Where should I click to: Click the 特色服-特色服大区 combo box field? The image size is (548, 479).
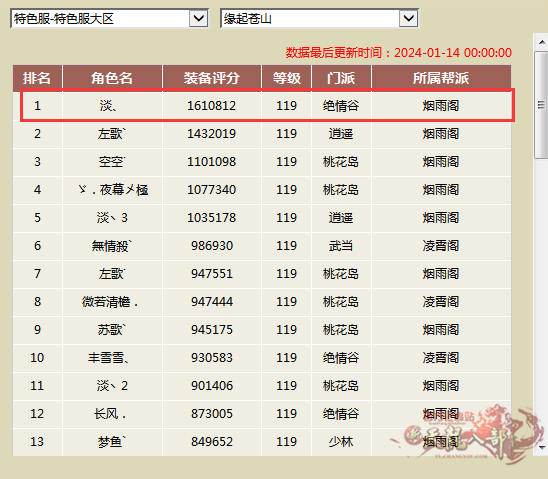click(x=109, y=18)
